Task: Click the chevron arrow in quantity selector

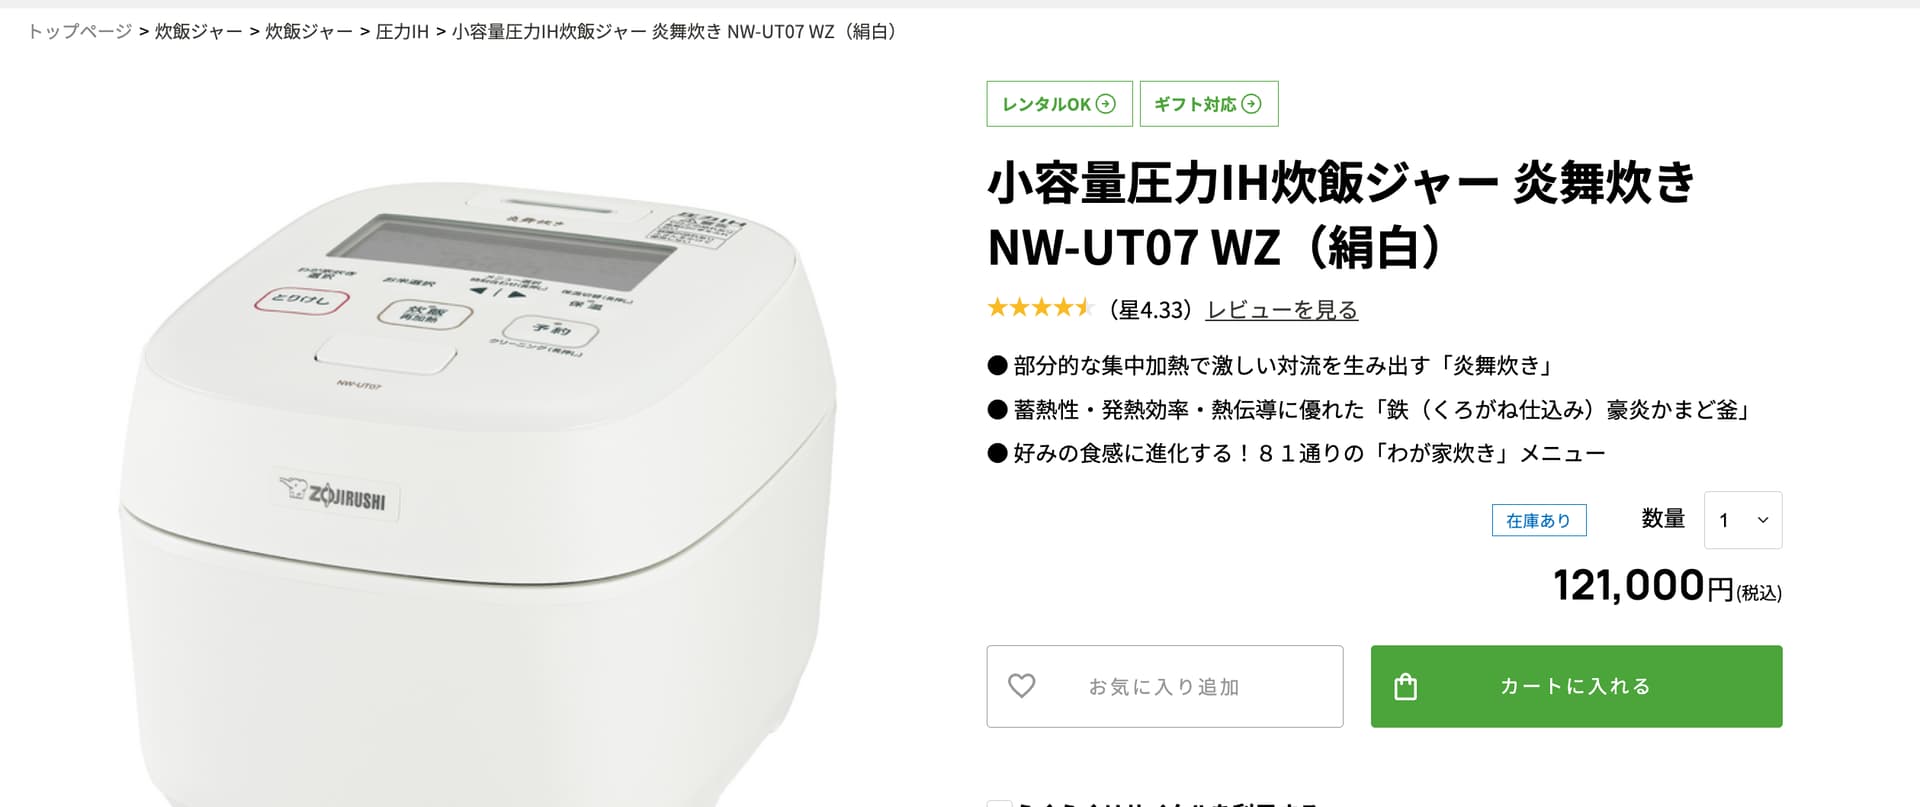Action: click(1763, 520)
